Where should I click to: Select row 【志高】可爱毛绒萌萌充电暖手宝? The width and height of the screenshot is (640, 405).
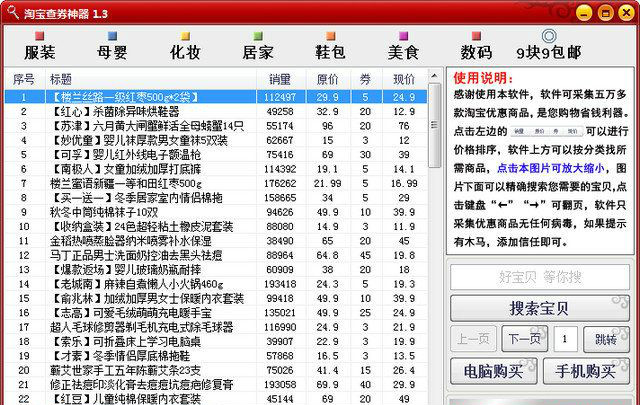[x=216, y=313]
